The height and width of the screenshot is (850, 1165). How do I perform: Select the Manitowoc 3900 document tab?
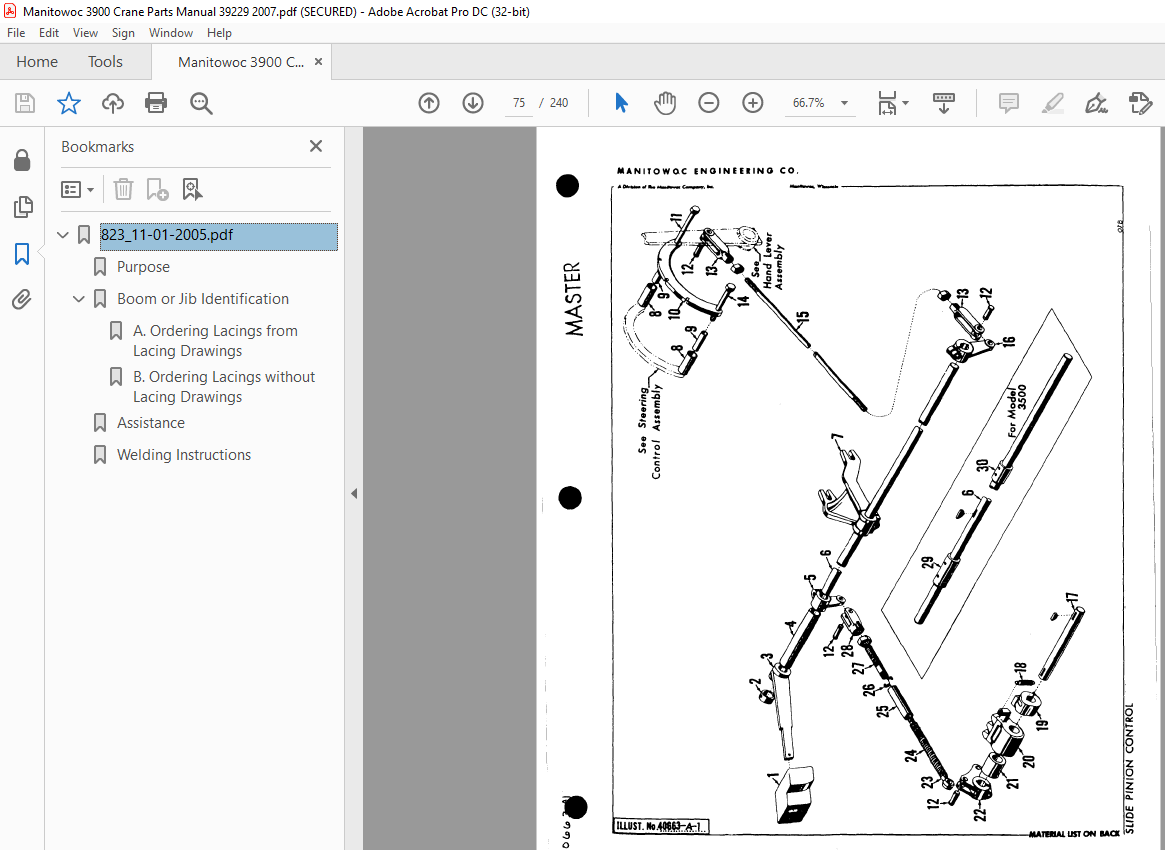click(x=241, y=62)
